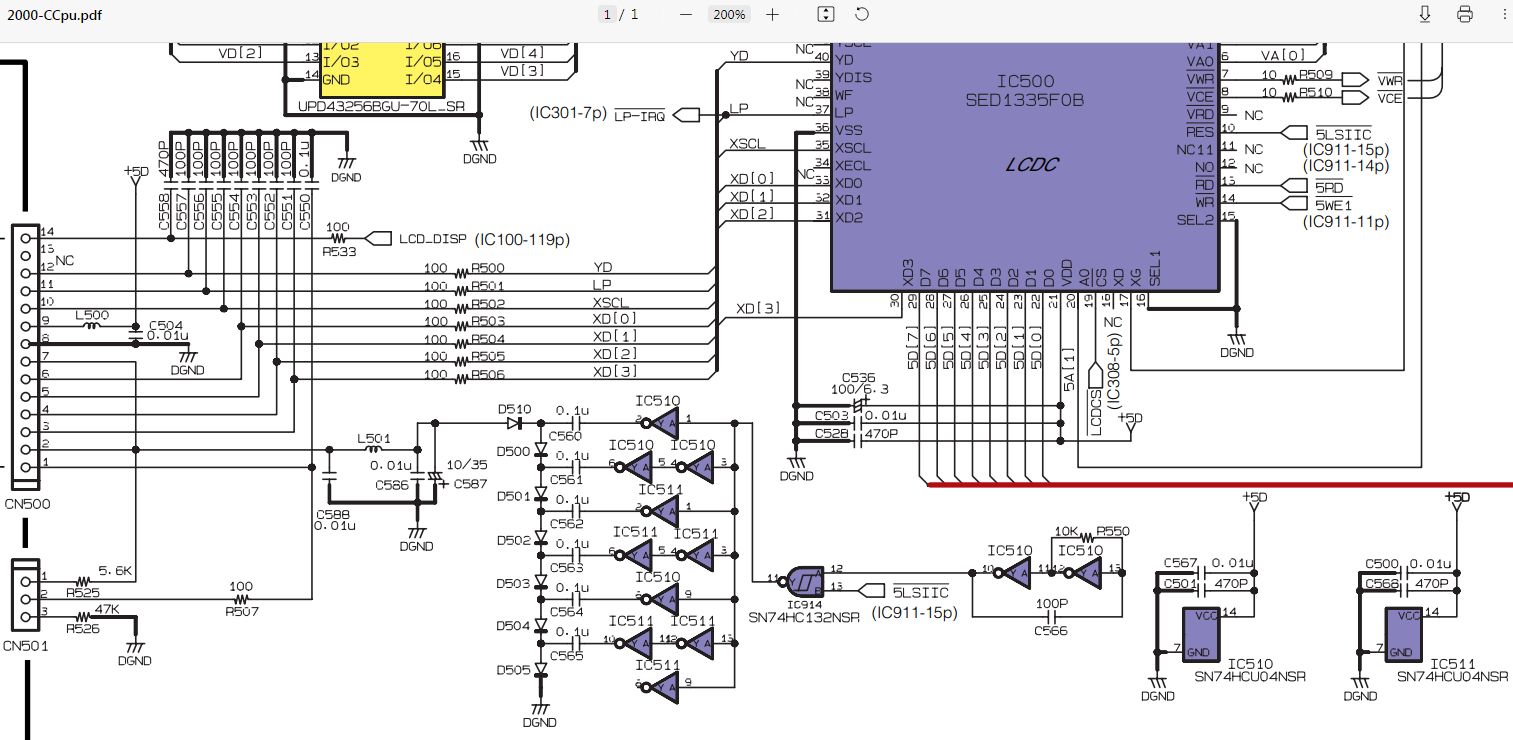This screenshot has height=740, width=1513.
Task: Click resistor label R525
Action: (83, 592)
